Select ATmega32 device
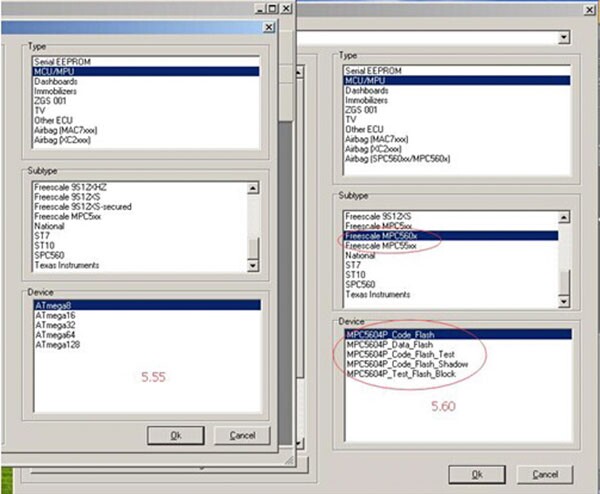600x494 pixels. point(54,325)
